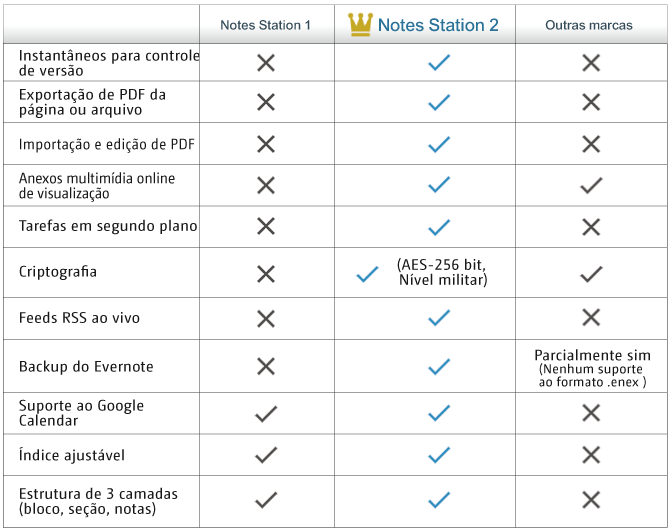The height and width of the screenshot is (530, 670).
Task: Select the Notes Station 1 column header
Action: coord(266,25)
